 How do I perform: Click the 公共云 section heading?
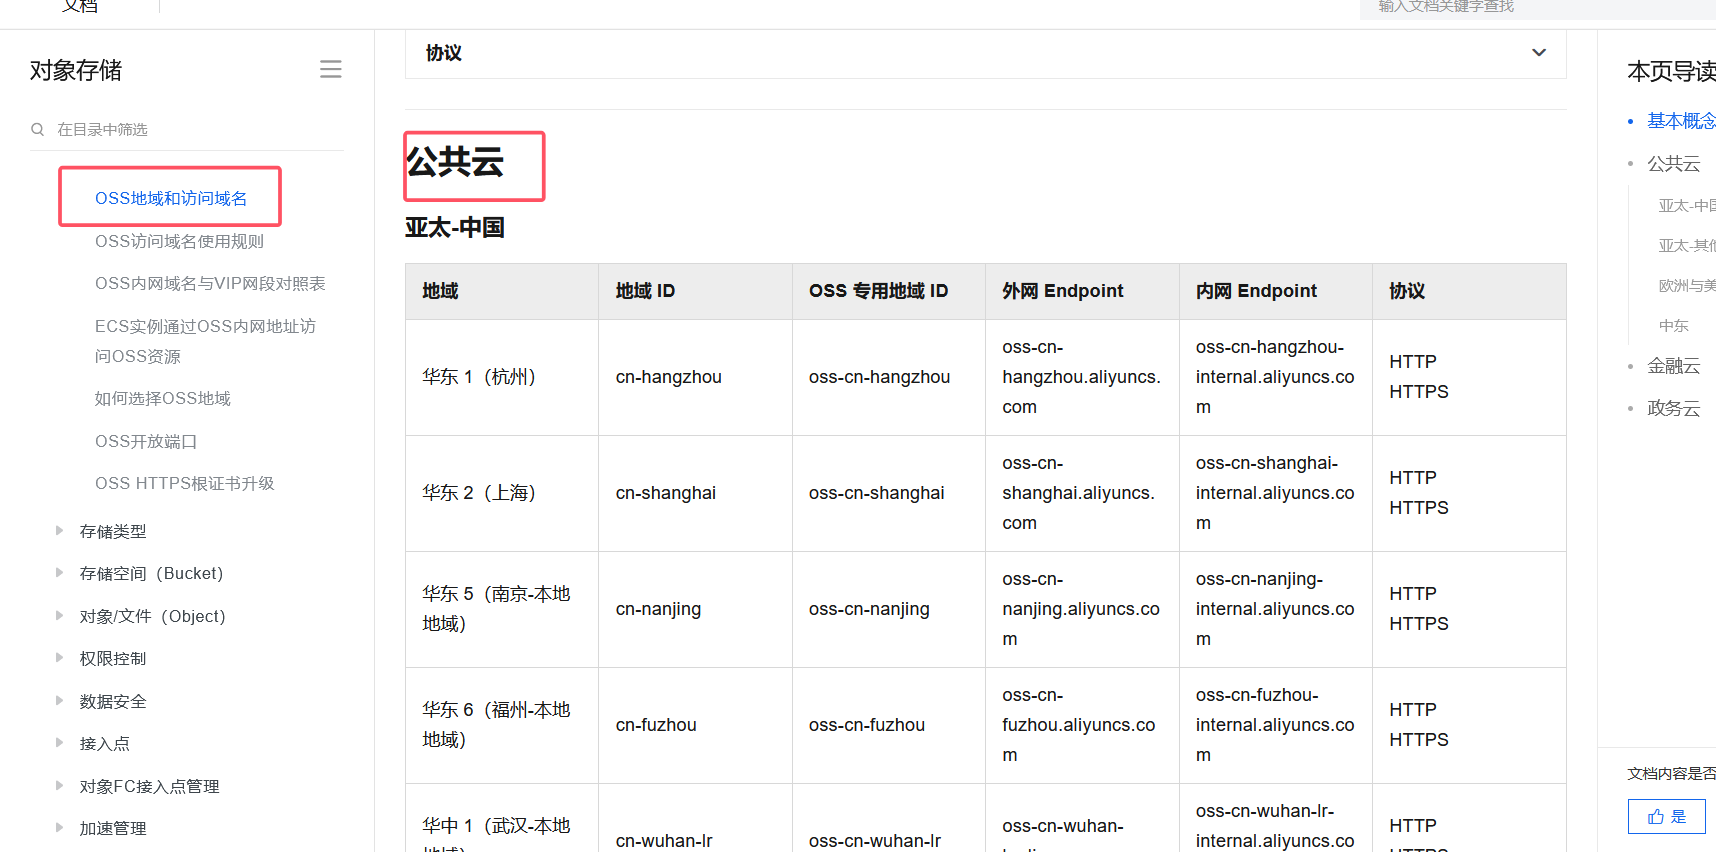[455, 162]
